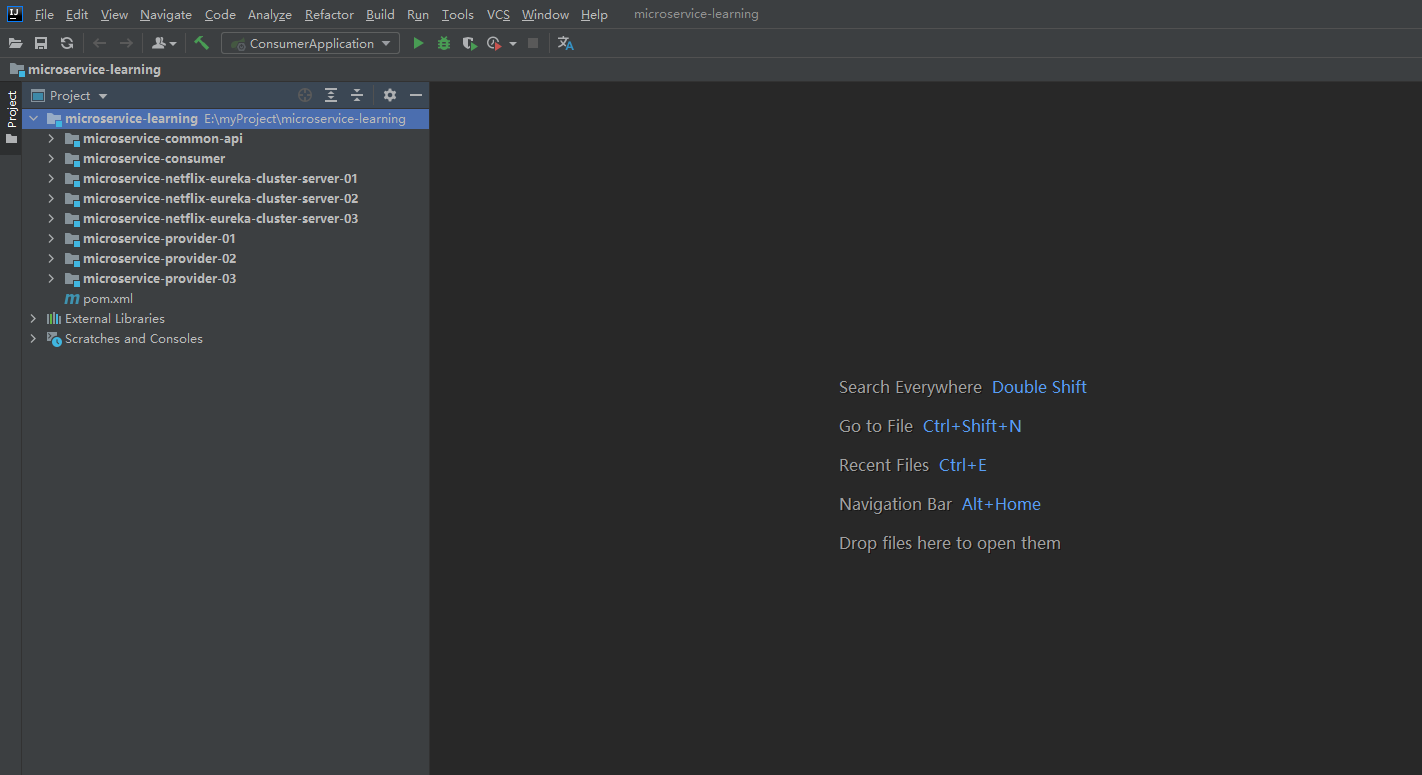Run ConsumerApplication with the green play icon
1422x775 pixels.
pyautogui.click(x=418, y=43)
